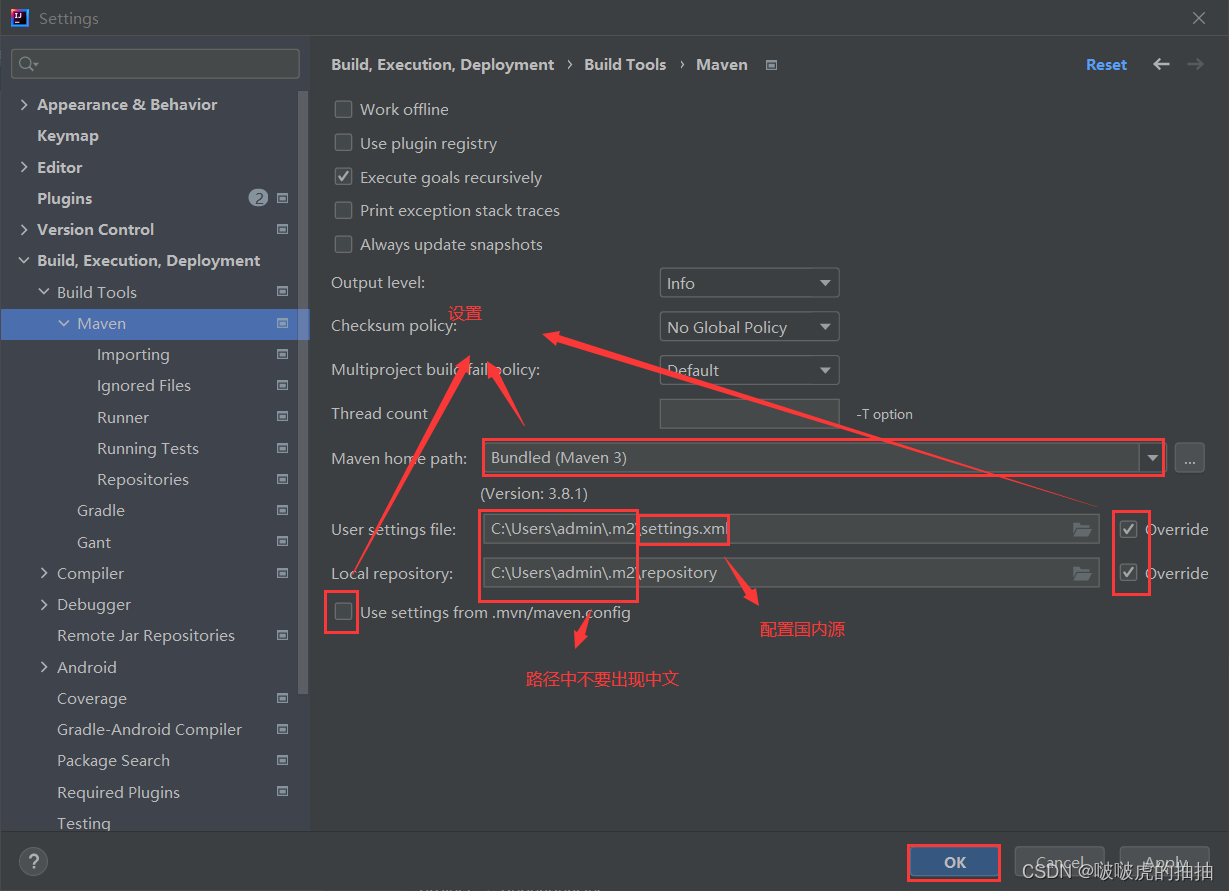Enable Work offline checkbox
1229x891 pixels.
343,109
